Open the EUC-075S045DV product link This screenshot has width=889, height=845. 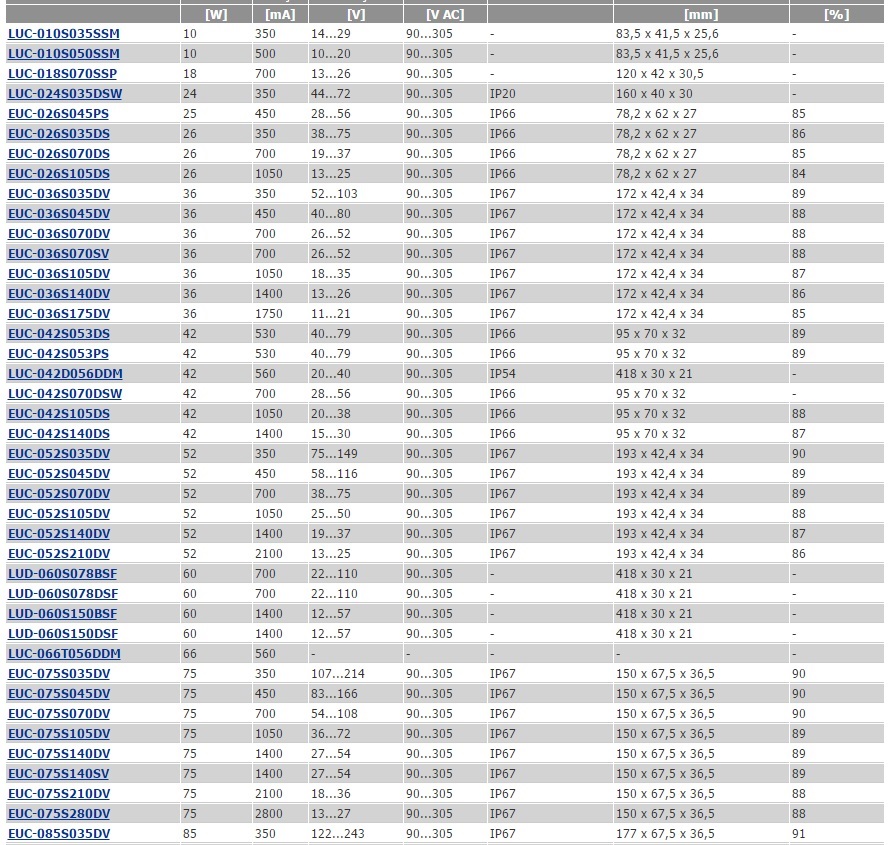[x=59, y=694]
